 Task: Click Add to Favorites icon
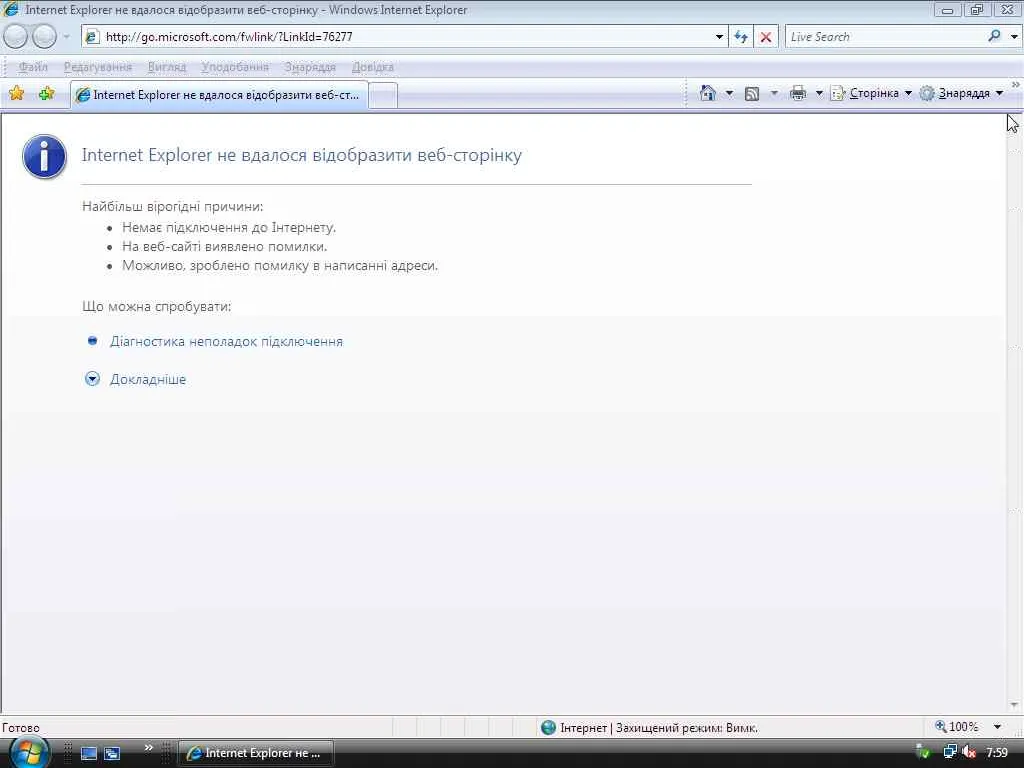pyautogui.click(x=46, y=93)
